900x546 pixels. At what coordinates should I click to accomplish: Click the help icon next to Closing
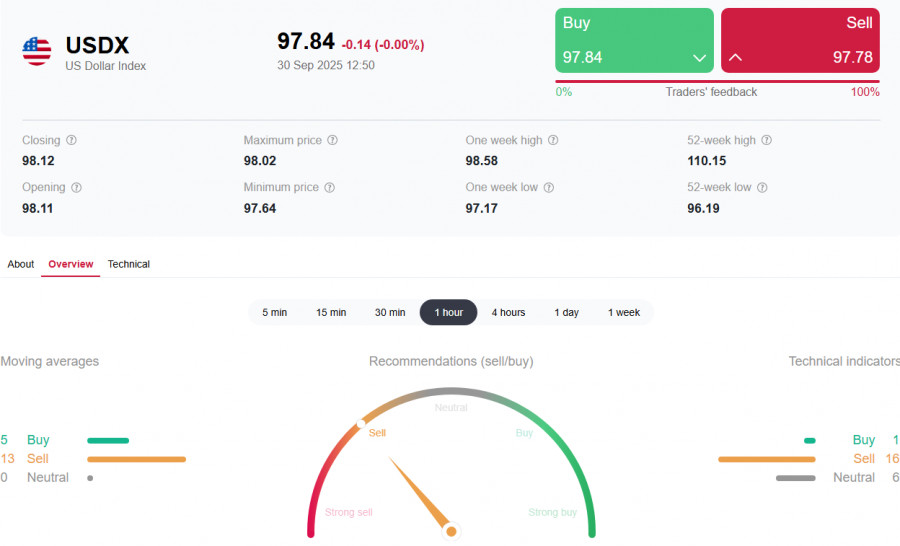71,140
